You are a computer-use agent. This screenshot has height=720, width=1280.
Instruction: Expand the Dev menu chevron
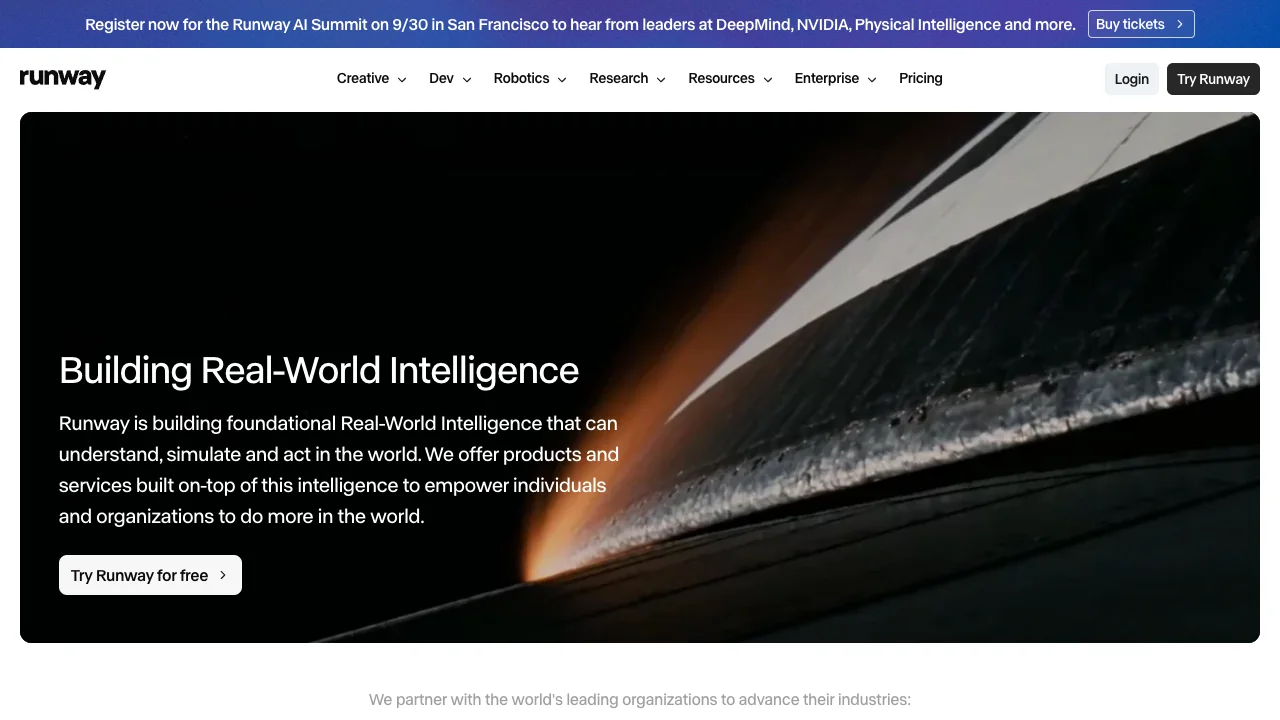pos(466,79)
